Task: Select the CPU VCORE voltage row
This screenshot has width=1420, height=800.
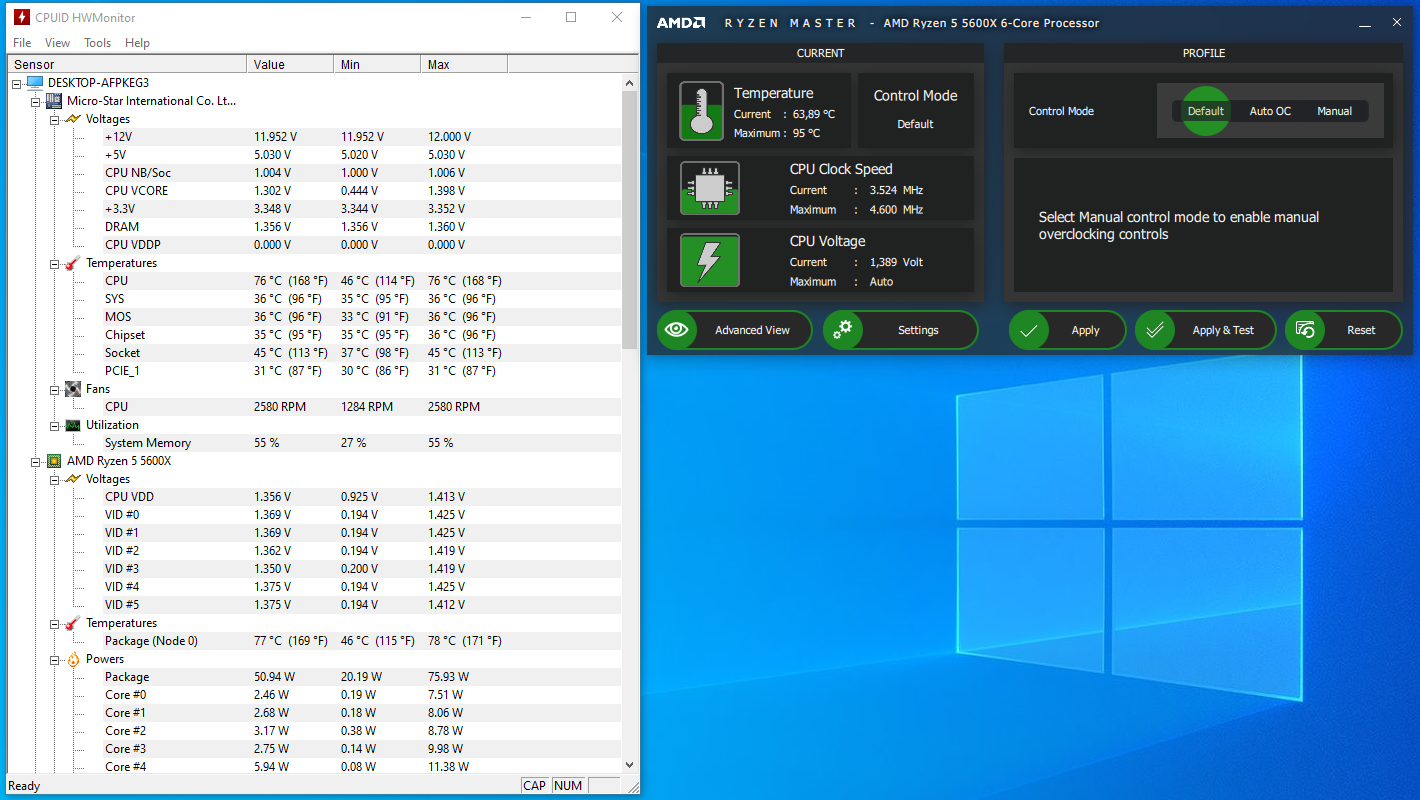Action: click(314, 191)
